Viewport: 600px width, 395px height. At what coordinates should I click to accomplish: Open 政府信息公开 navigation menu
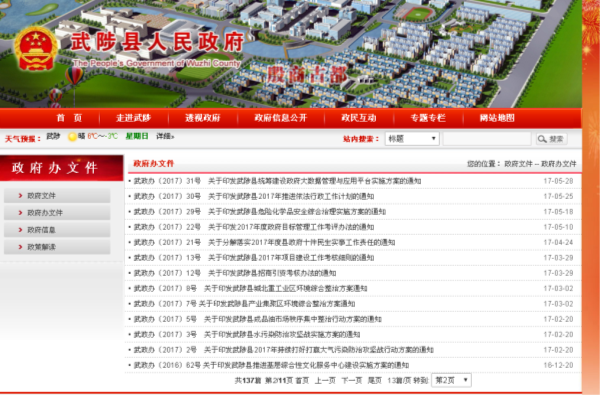tap(281, 118)
